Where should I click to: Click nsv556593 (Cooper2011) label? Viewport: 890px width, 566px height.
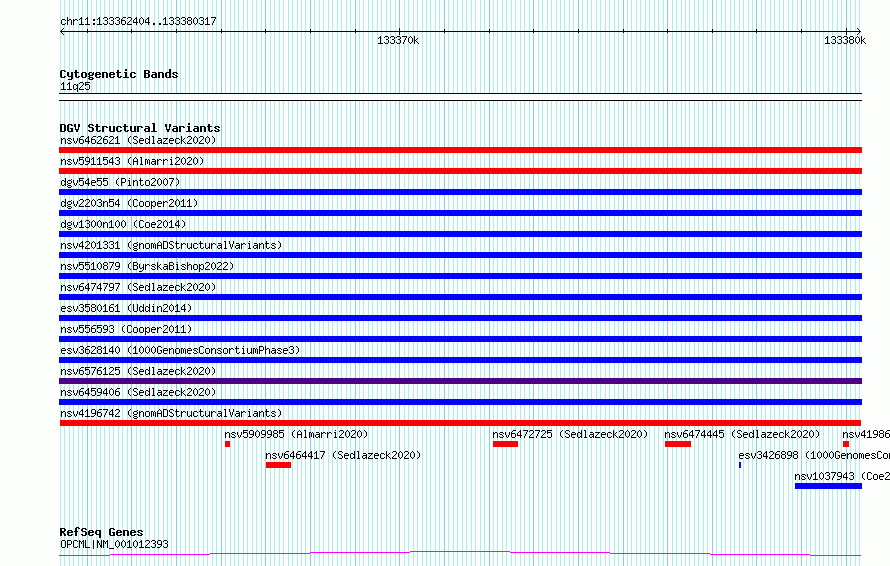click(126, 329)
